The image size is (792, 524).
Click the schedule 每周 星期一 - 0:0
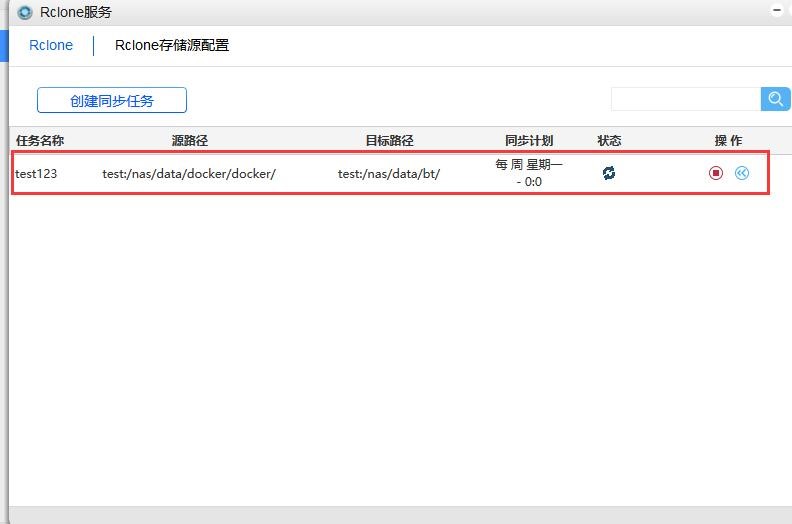[529, 173]
